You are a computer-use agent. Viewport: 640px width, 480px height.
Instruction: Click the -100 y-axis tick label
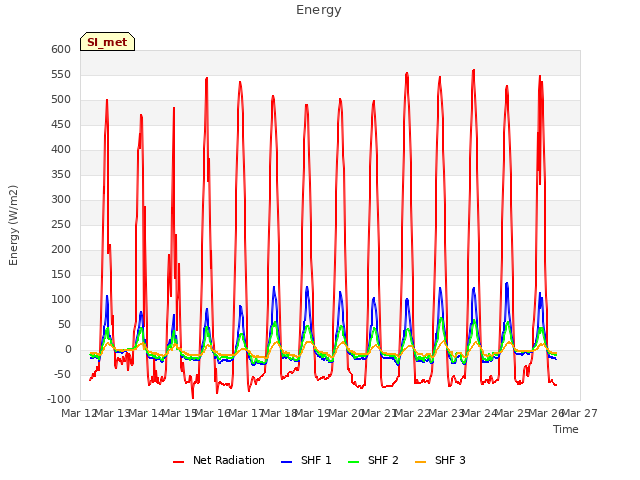59,400
